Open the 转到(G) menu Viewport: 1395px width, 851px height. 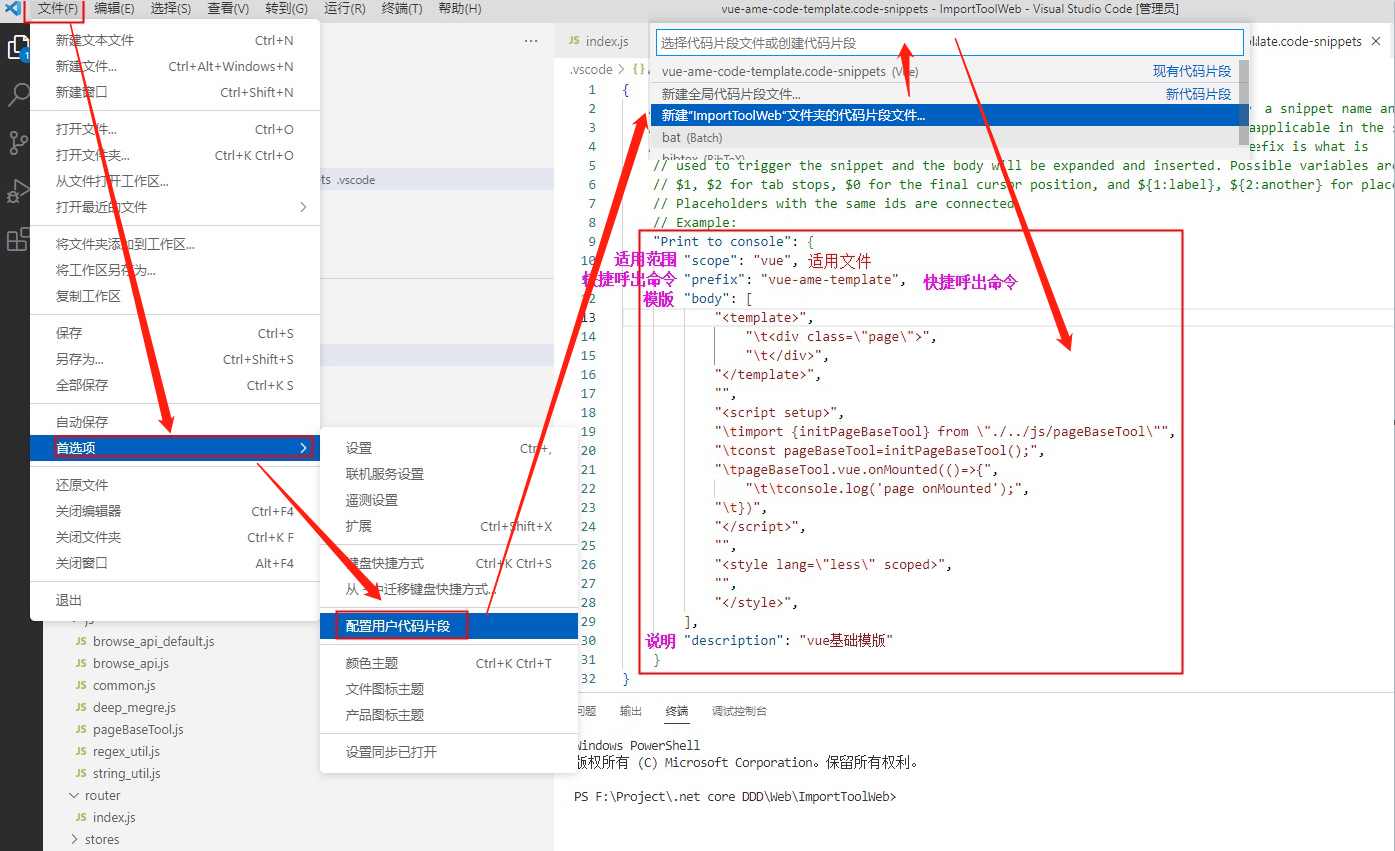286,9
